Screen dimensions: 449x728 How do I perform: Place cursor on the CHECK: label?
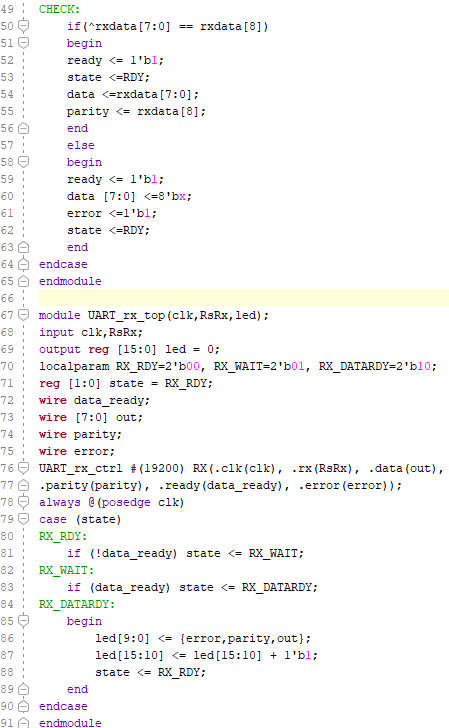(x=59, y=9)
